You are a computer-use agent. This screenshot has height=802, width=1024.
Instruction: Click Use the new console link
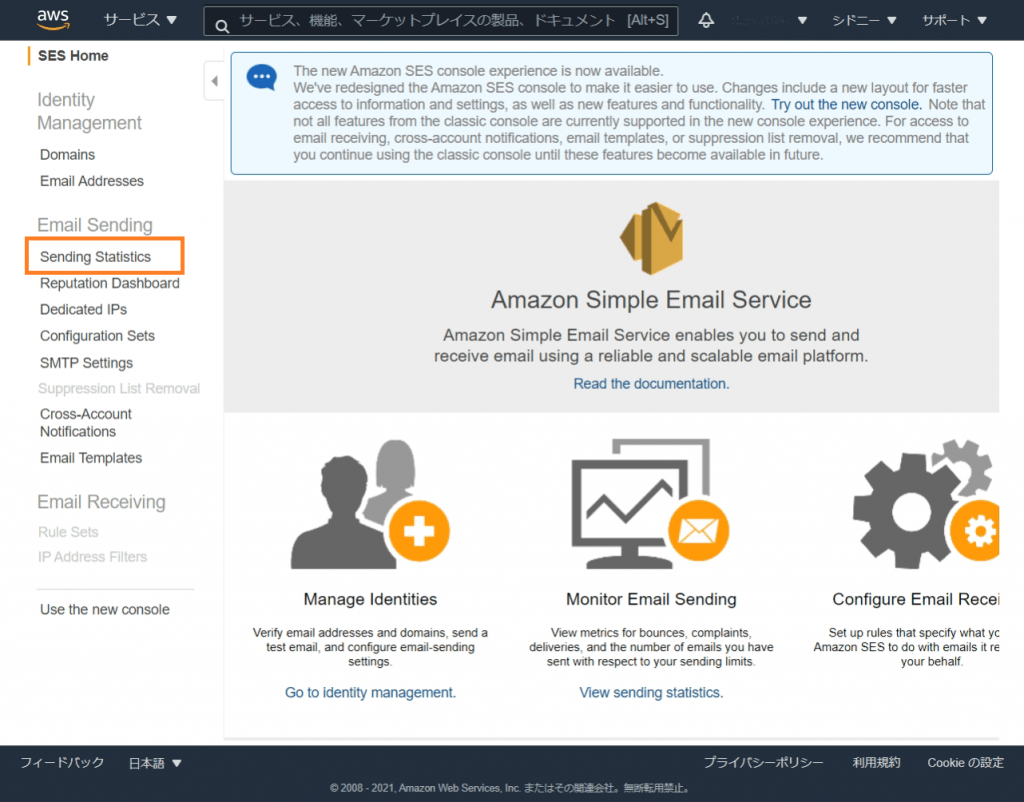point(104,609)
